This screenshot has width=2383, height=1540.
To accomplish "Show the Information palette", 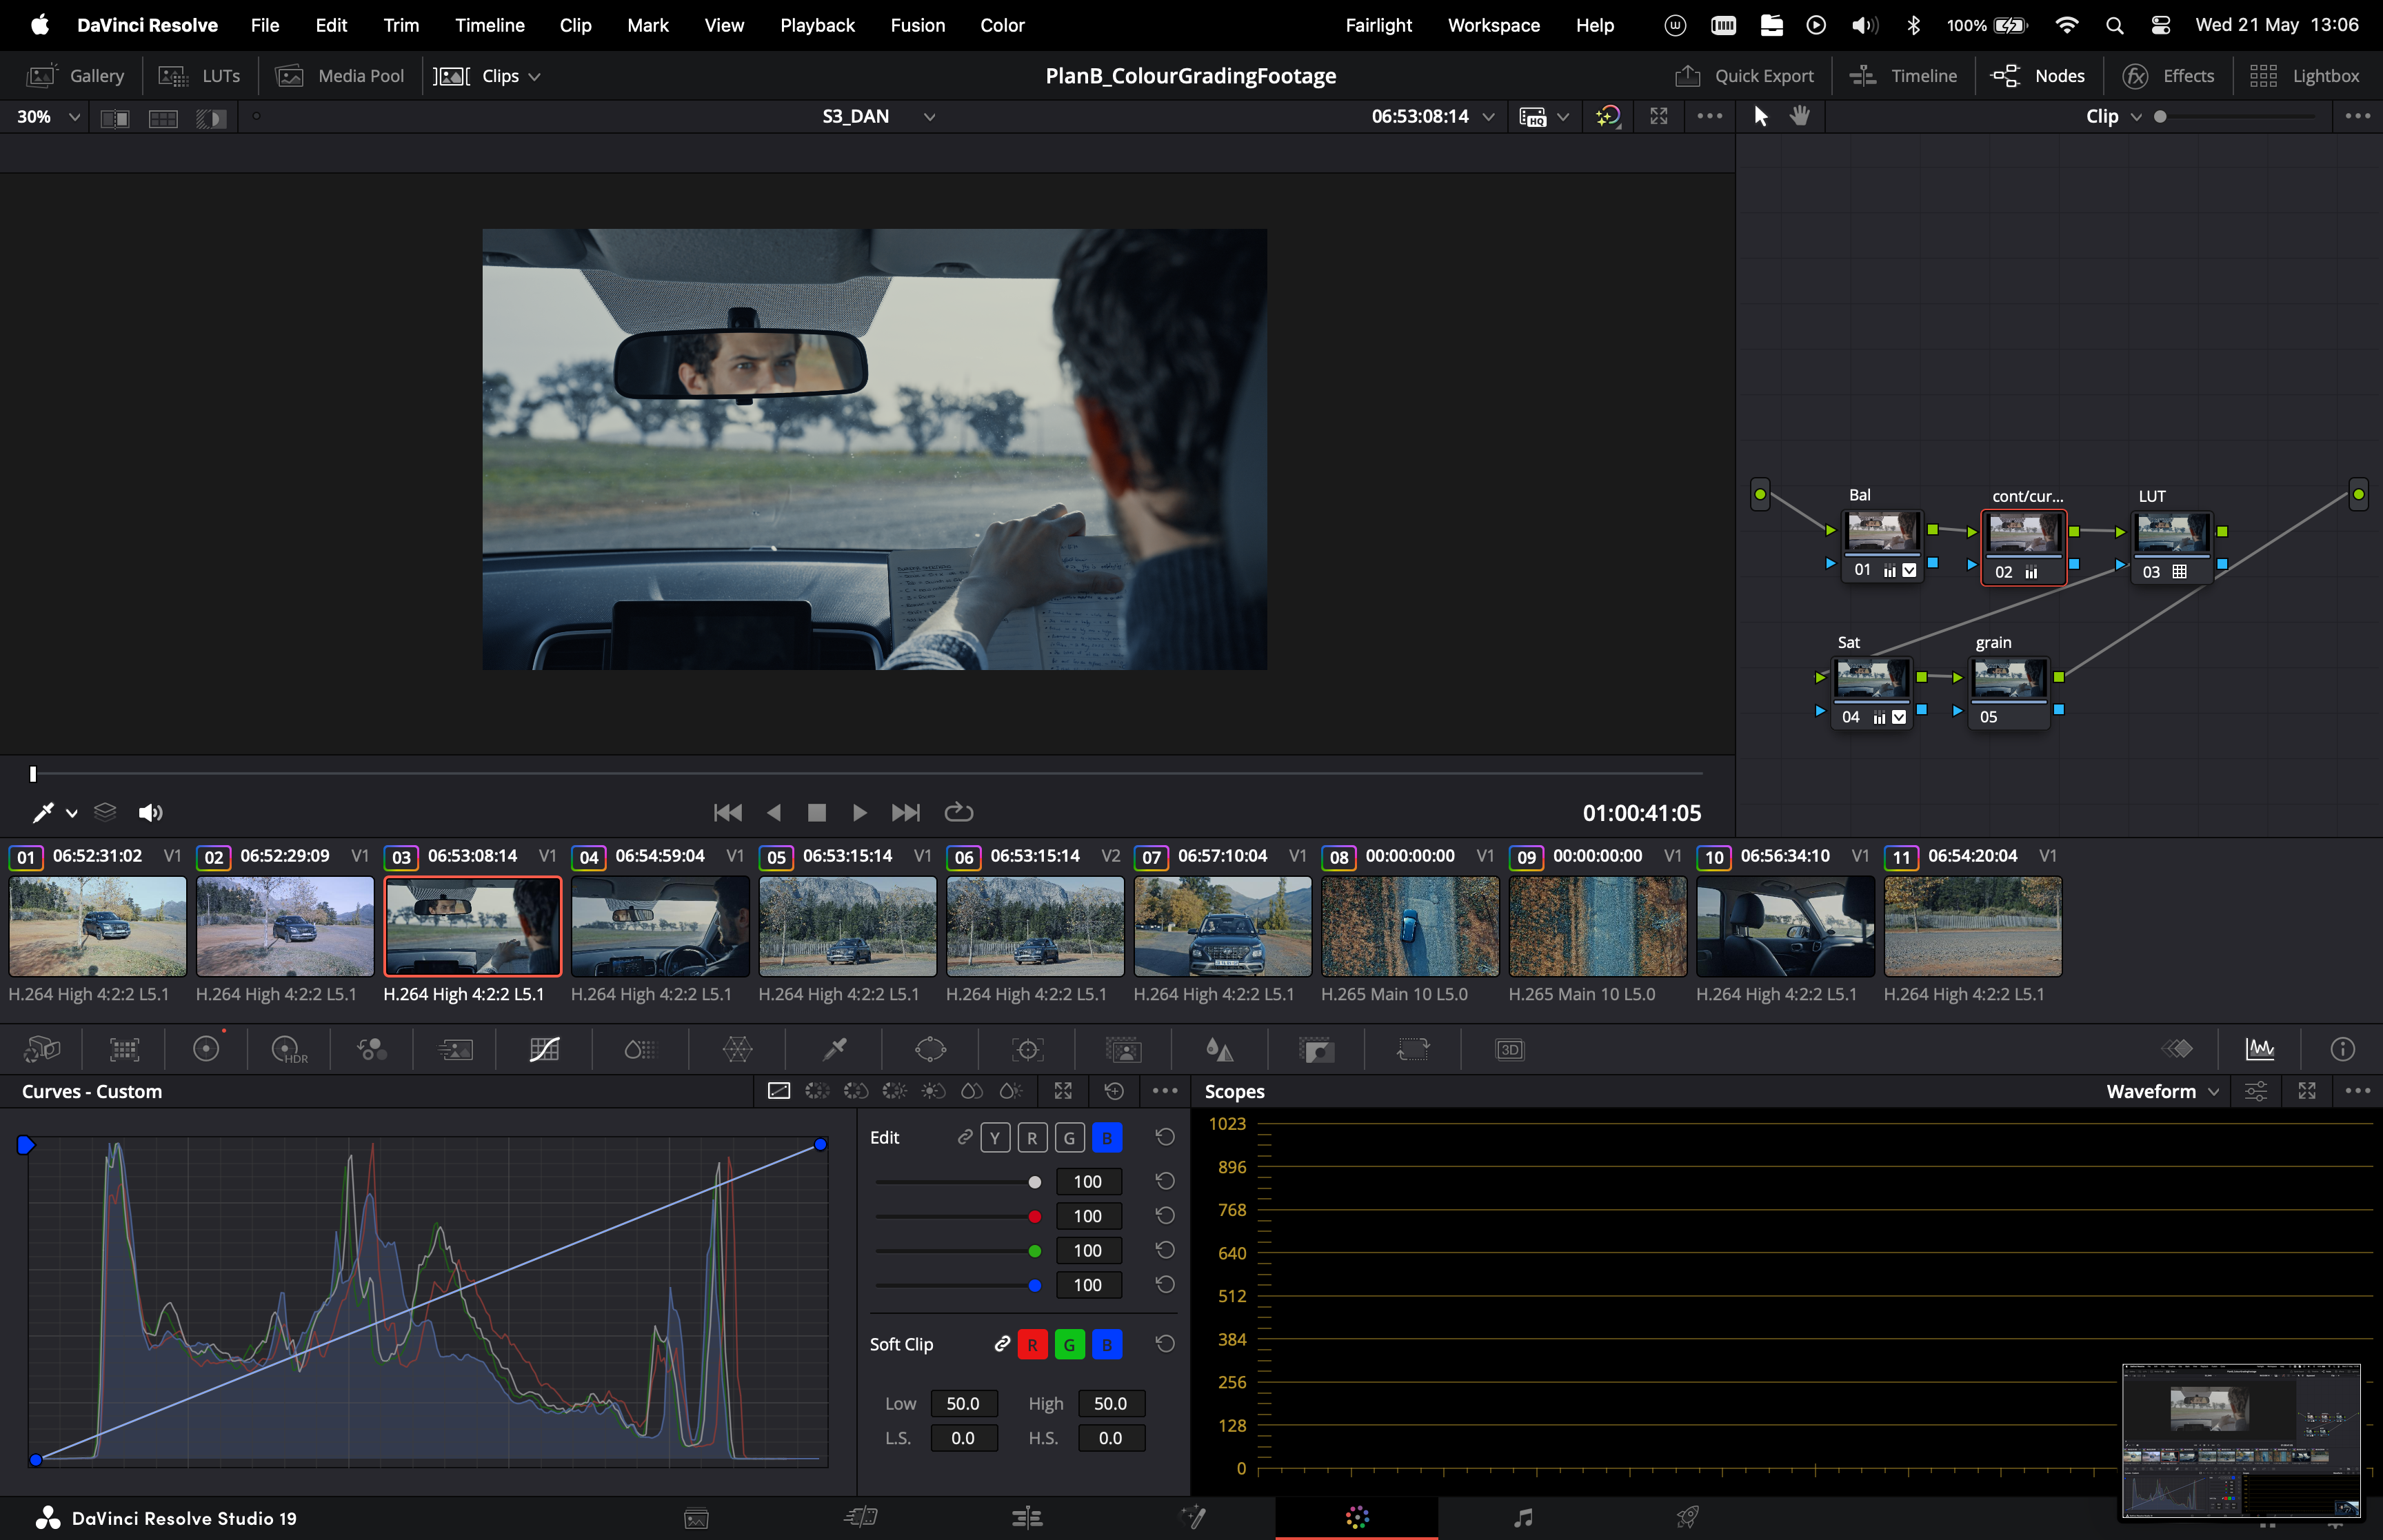I will [2342, 1049].
